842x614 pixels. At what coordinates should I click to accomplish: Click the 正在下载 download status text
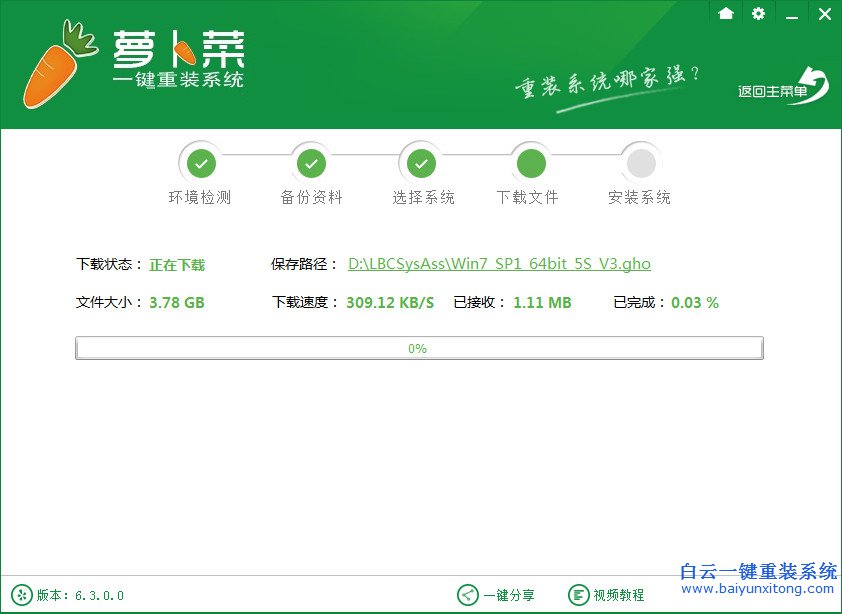pos(177,264)
